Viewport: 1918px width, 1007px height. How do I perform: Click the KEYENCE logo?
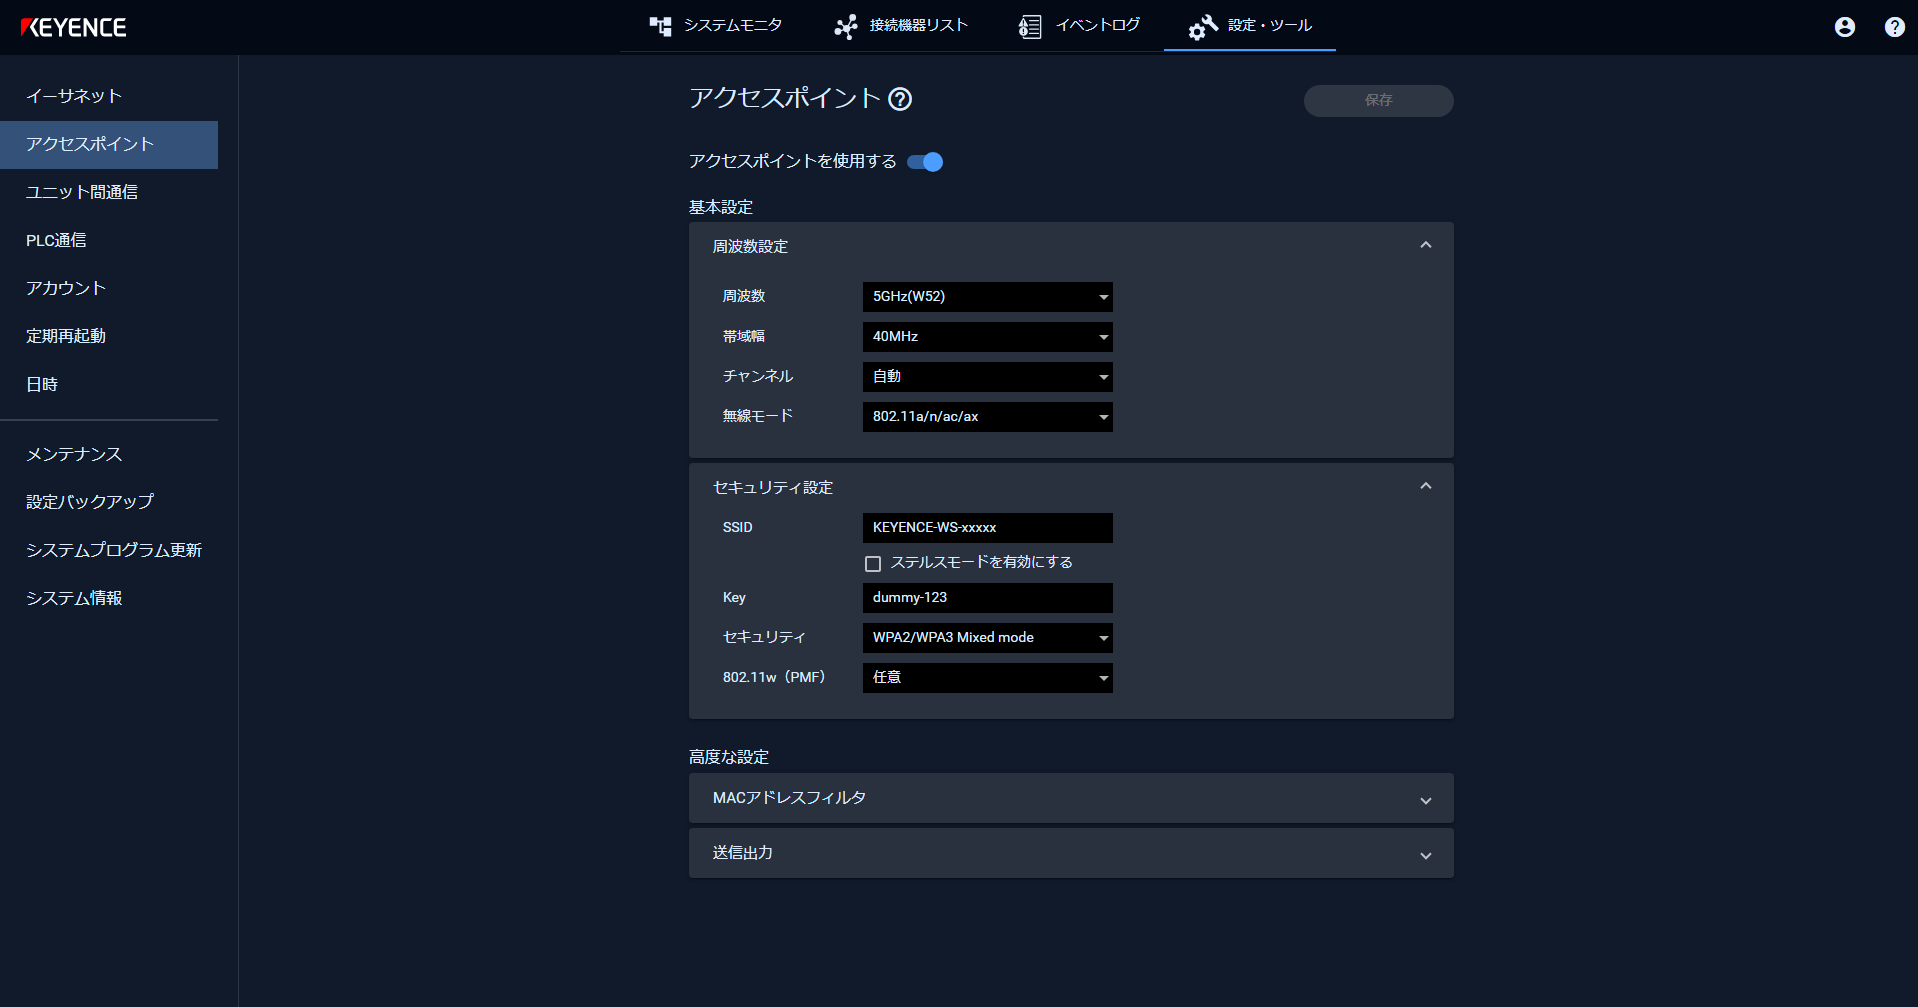click(75, 27)
